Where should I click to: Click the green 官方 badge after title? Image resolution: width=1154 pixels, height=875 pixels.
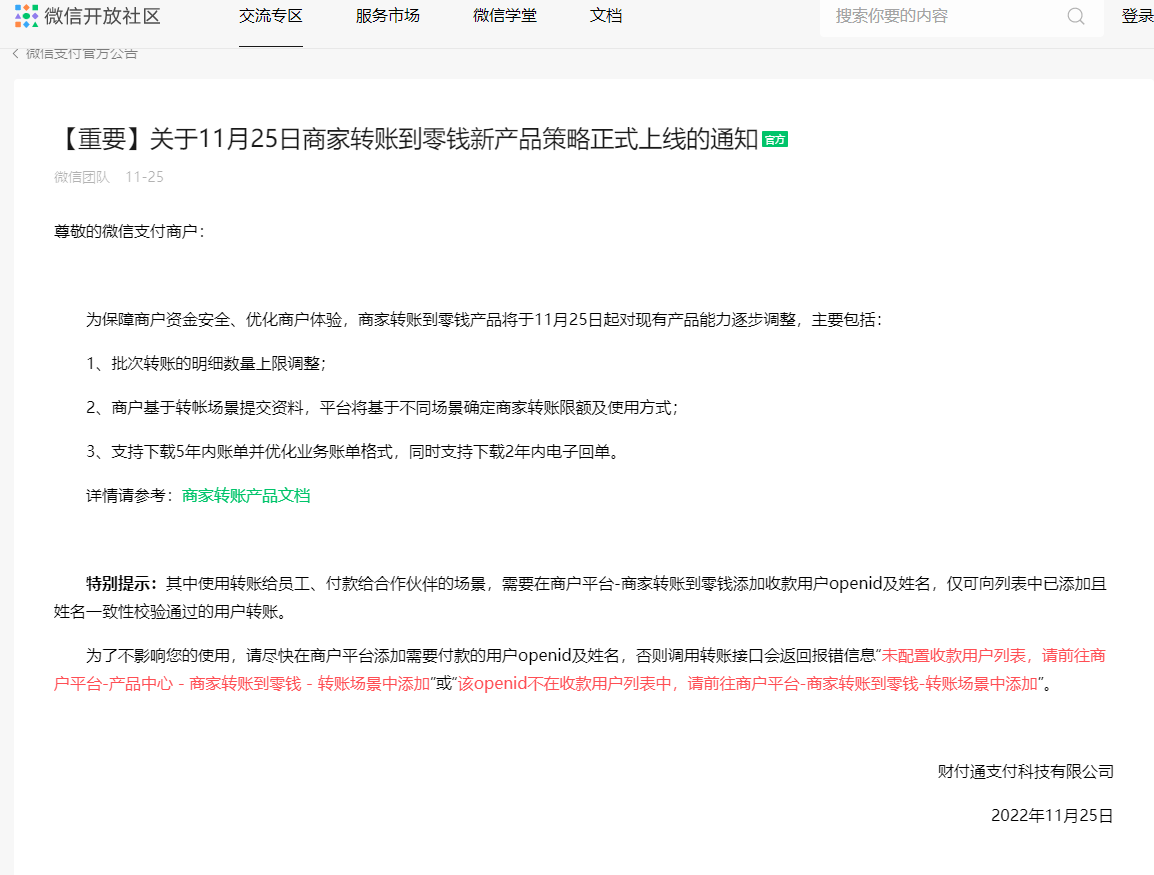pos(775,140)
